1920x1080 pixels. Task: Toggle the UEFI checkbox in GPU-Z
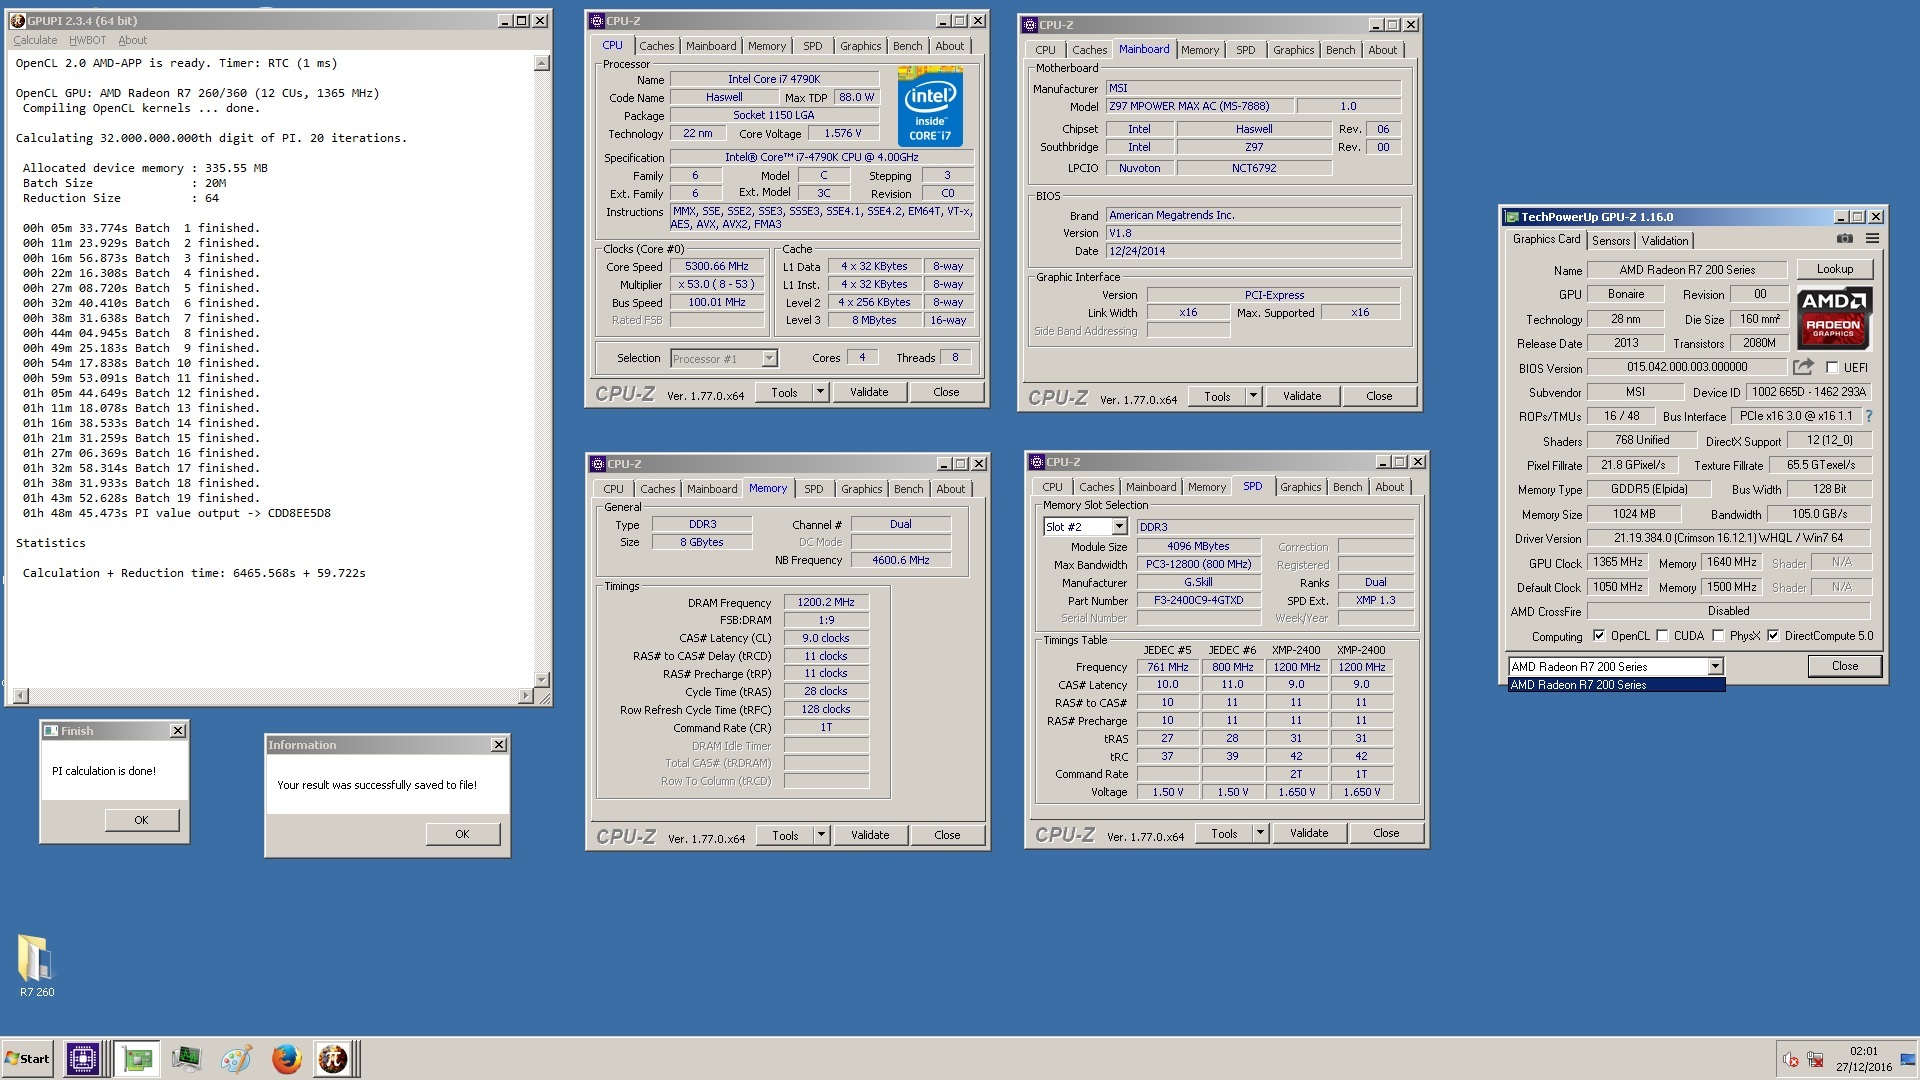tap(1832, 367)
